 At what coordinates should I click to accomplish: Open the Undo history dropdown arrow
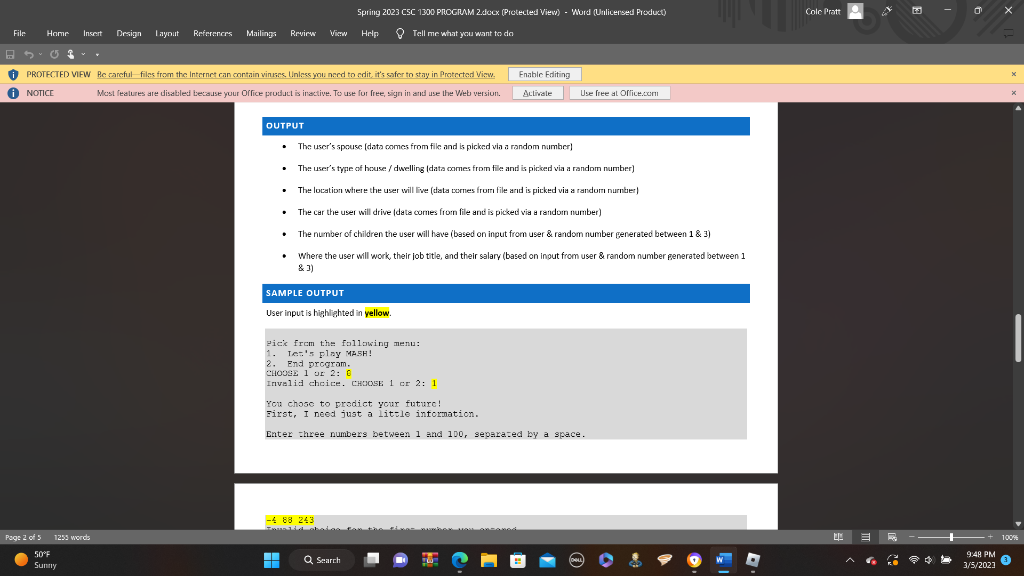[40, 54]
